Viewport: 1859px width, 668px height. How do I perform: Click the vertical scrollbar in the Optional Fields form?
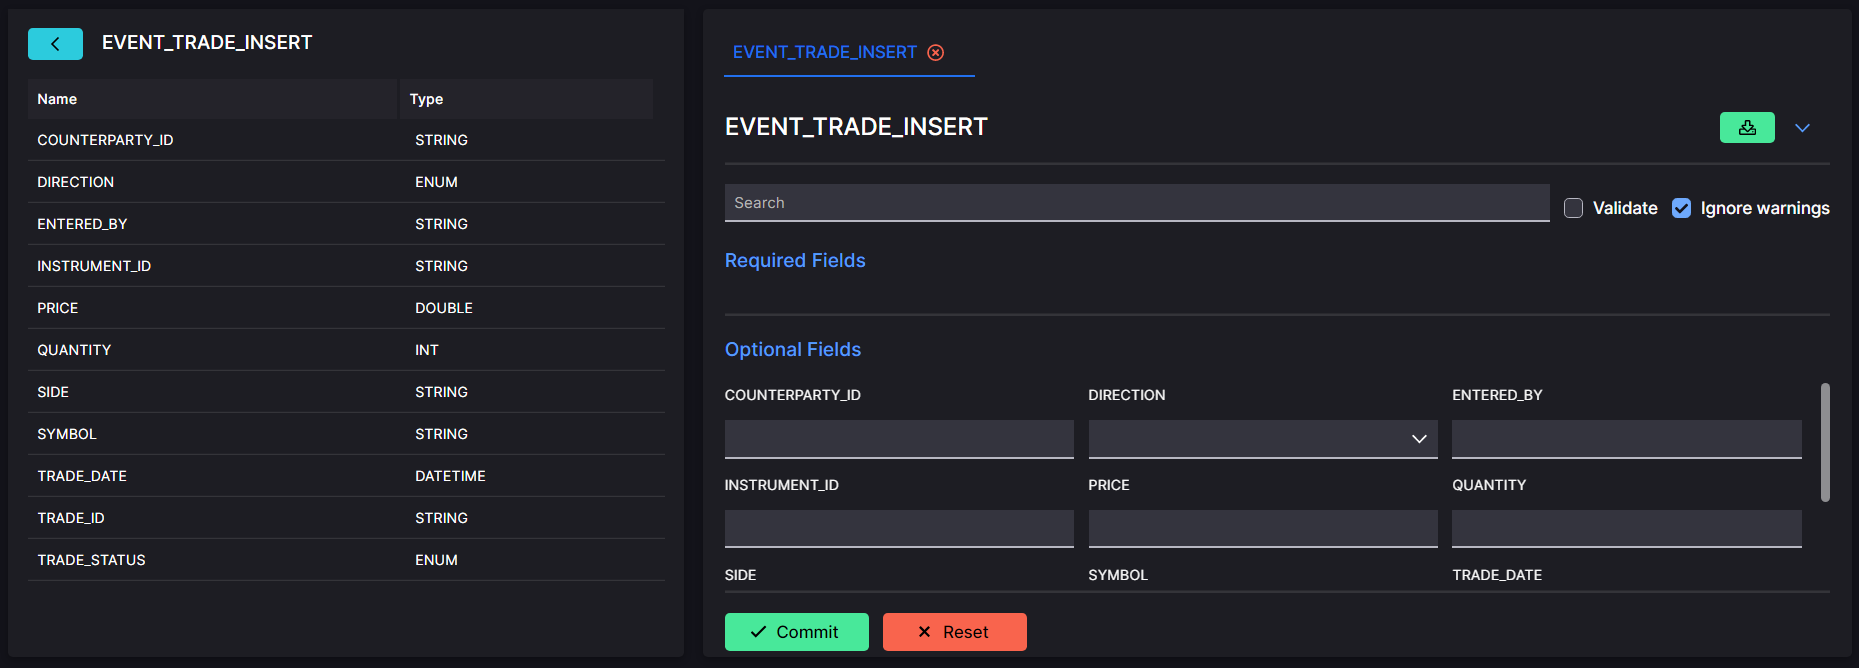pyautogui.click(x=1825, y=442)
